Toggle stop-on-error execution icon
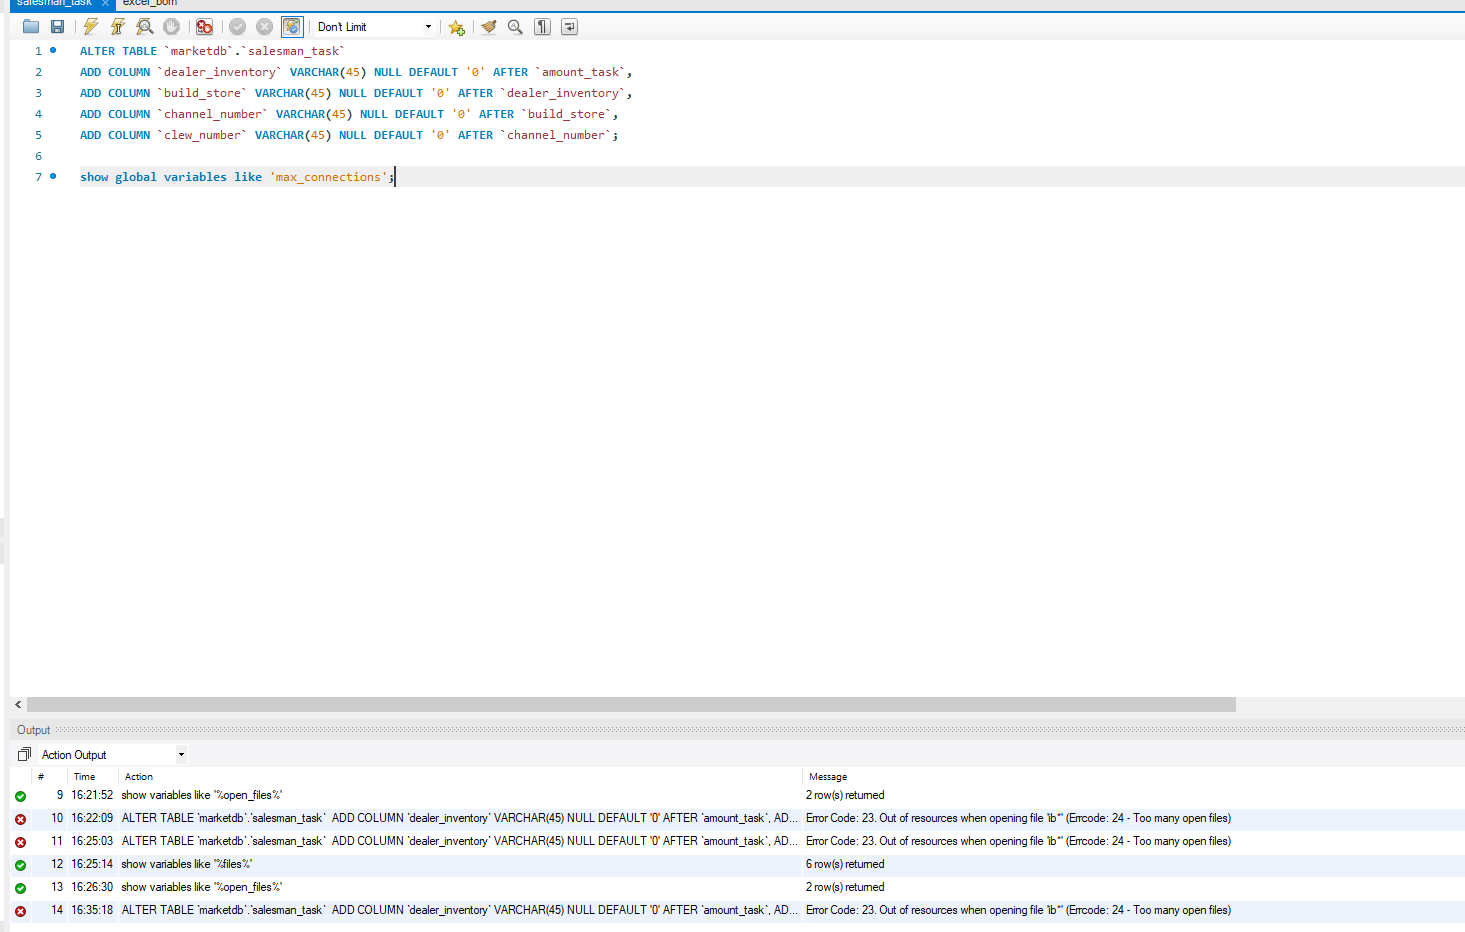Screen dimensions: 1465x932 [204, 27]
